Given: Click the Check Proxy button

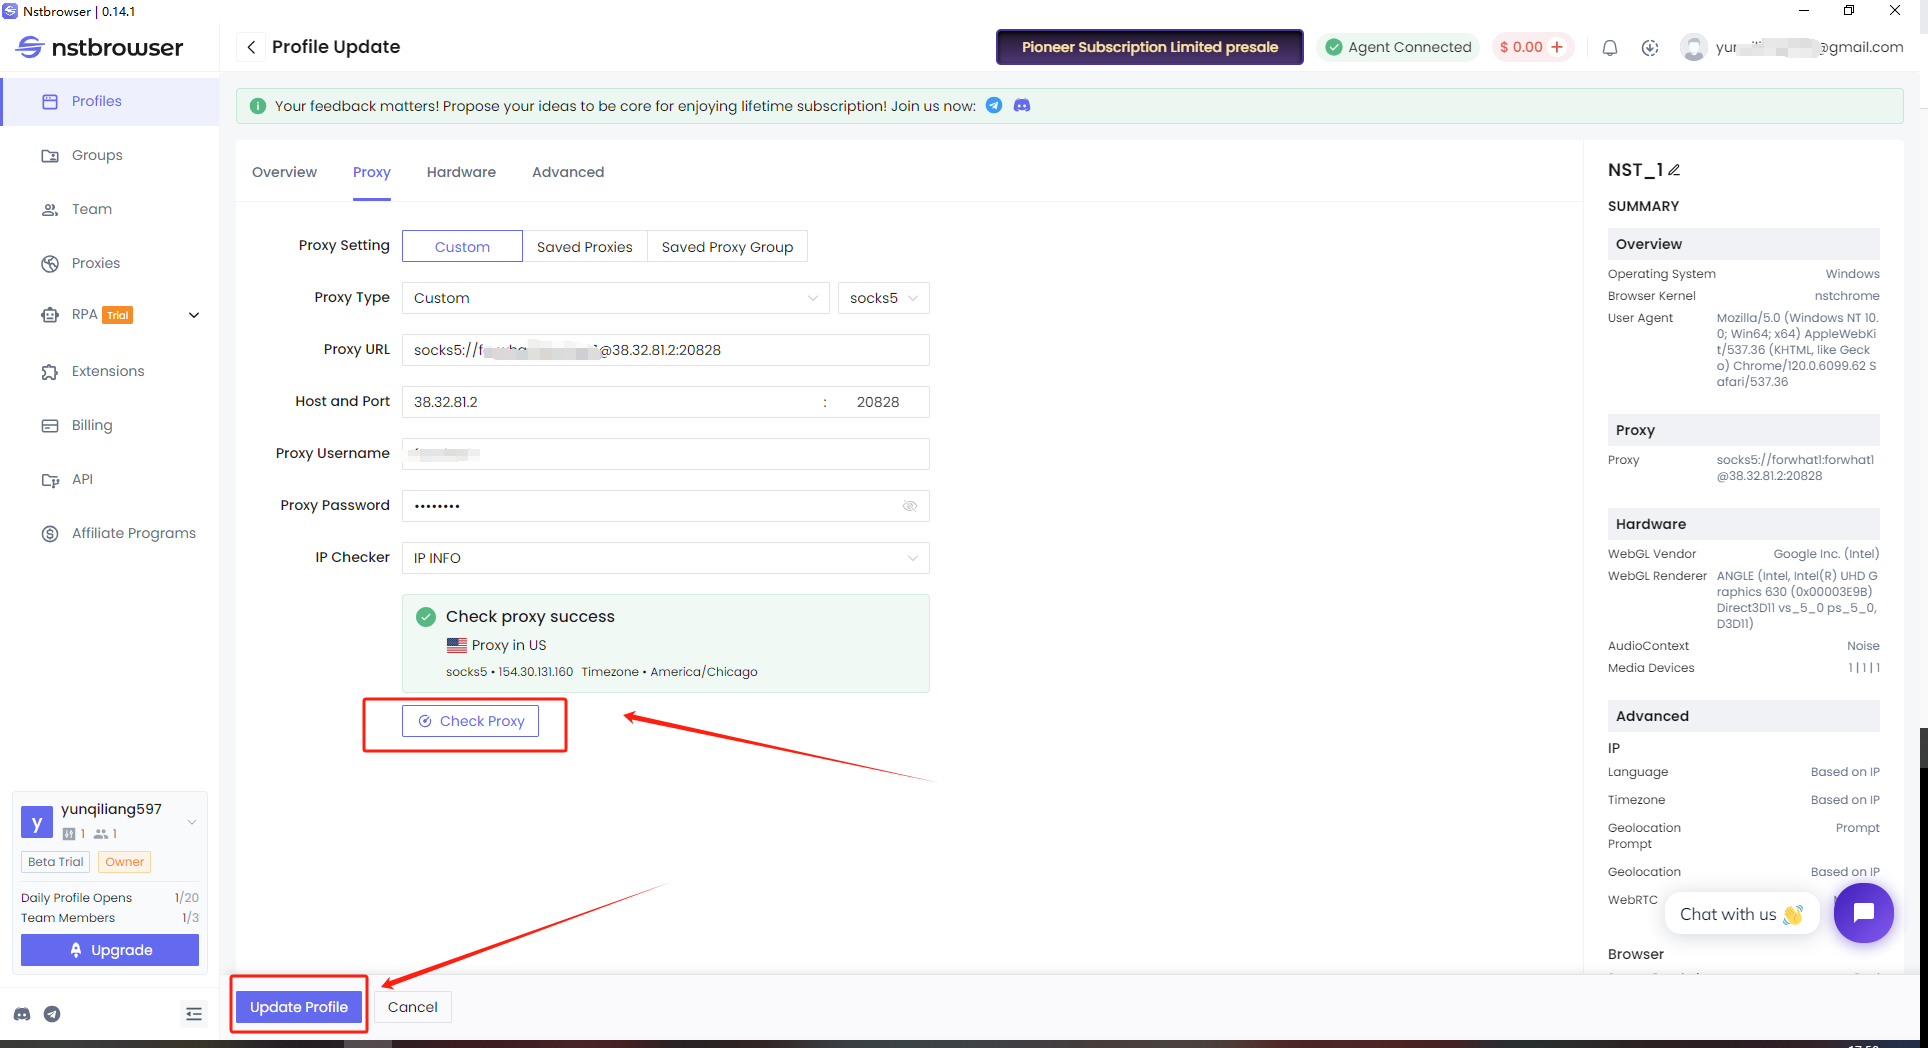Looking at the screenshot, I should click(470, 721).
